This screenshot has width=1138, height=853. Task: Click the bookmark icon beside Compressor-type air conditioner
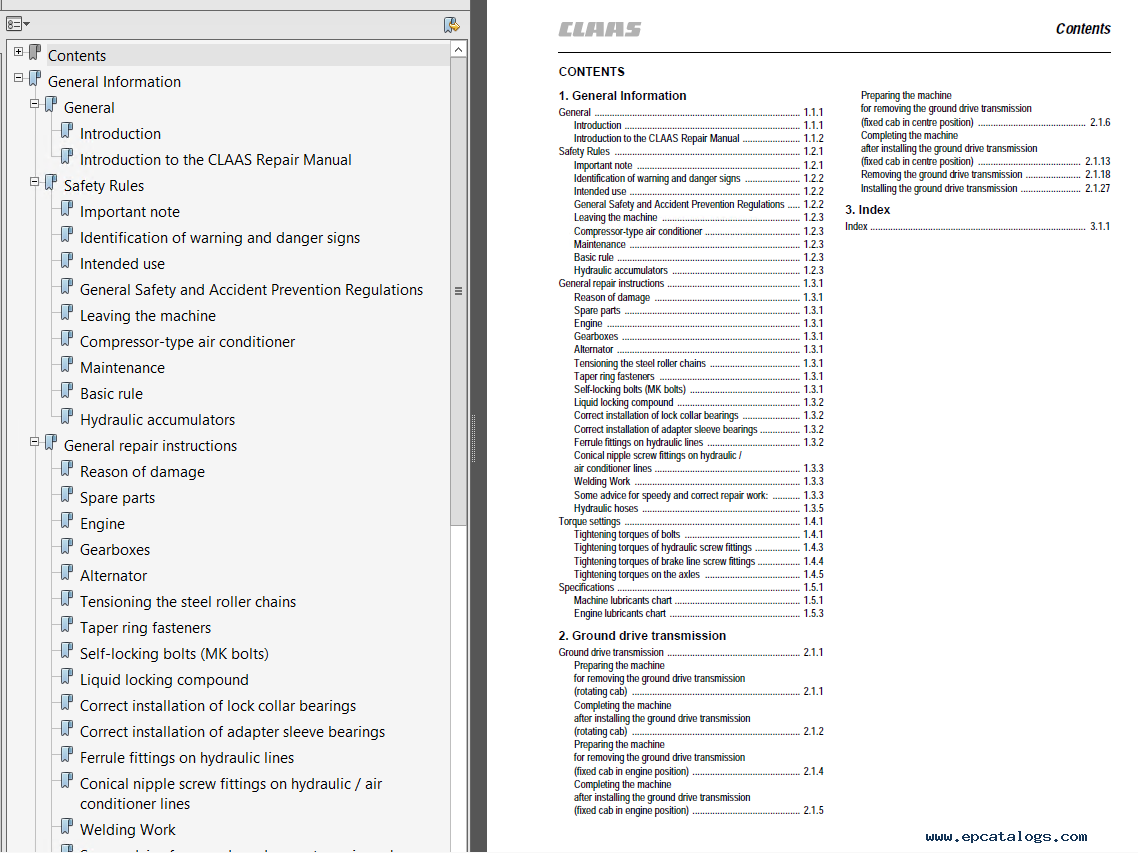coord(67,340)
